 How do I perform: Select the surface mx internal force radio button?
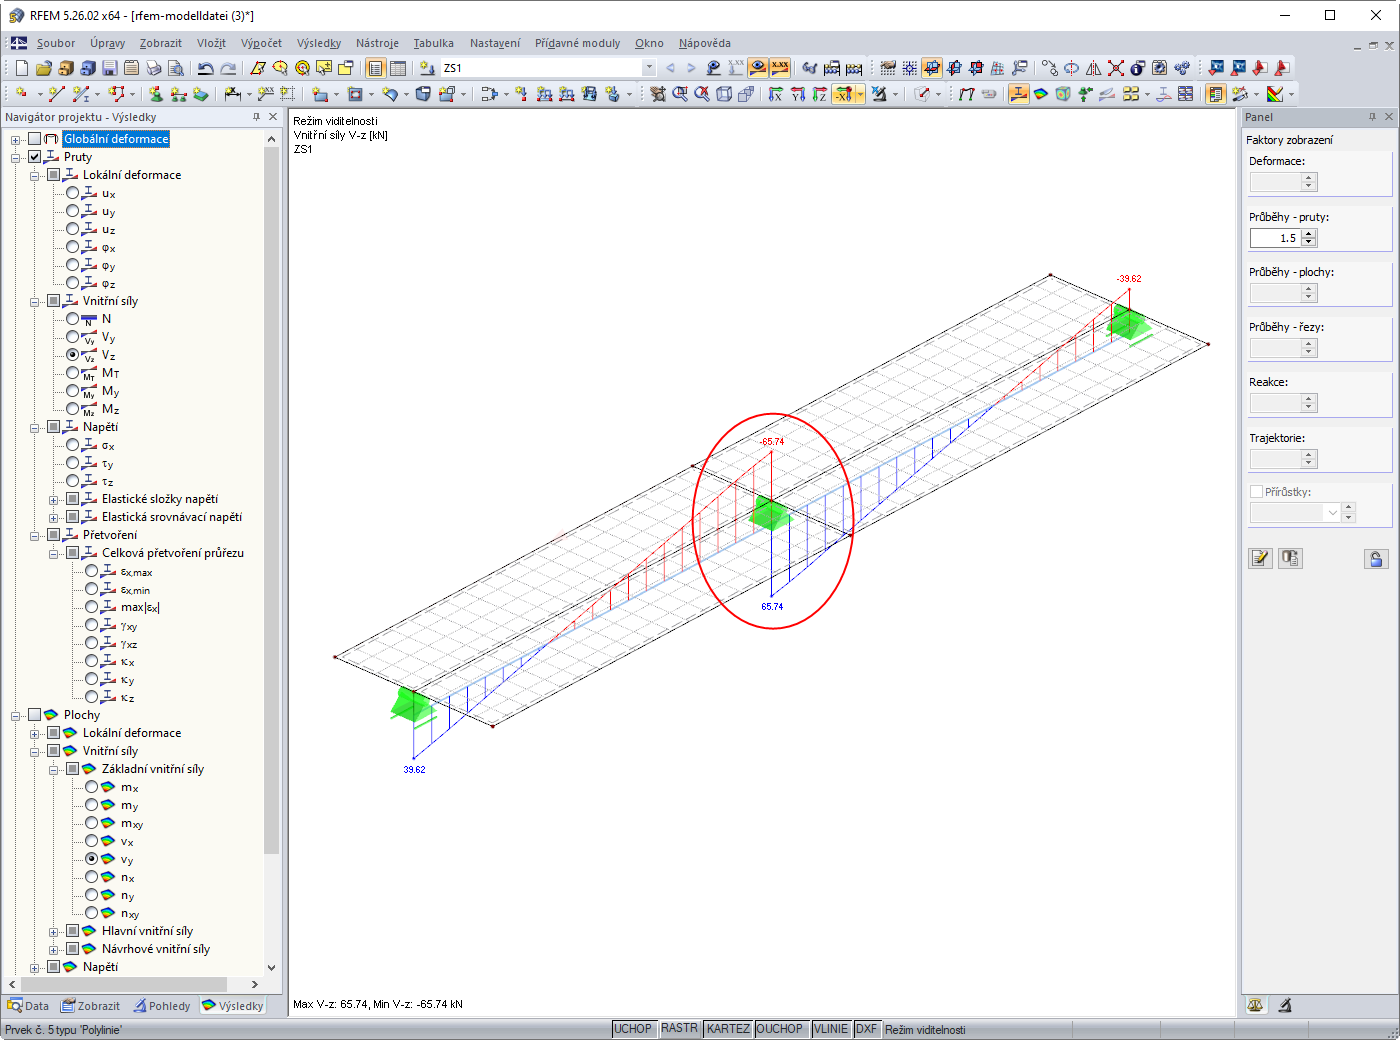coord(91,787)
